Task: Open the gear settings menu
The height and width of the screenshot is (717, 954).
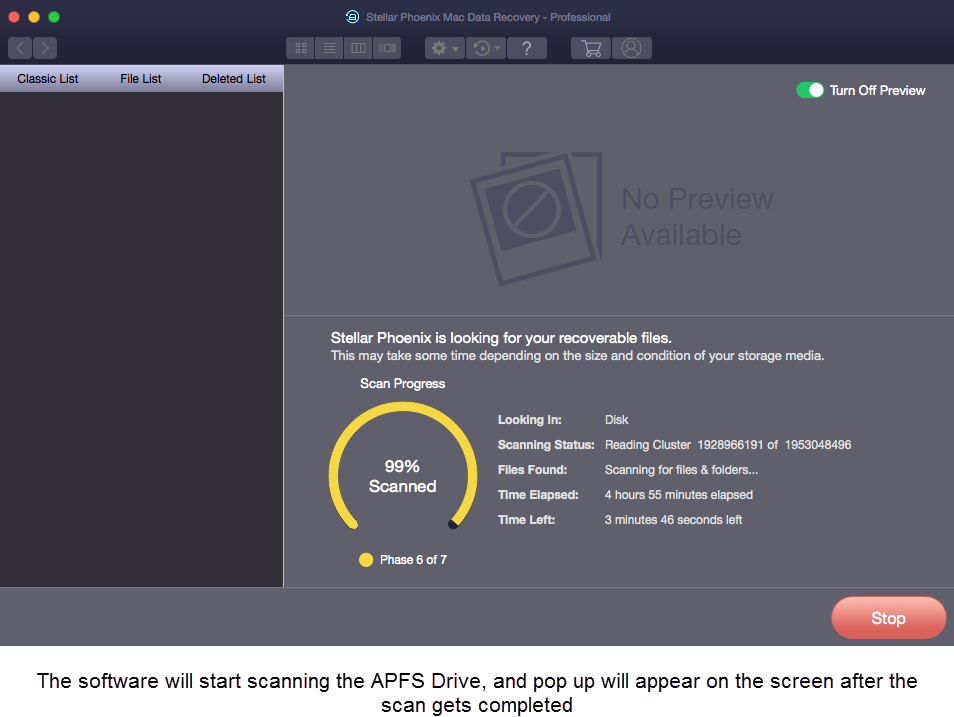Action: (445, 48)
